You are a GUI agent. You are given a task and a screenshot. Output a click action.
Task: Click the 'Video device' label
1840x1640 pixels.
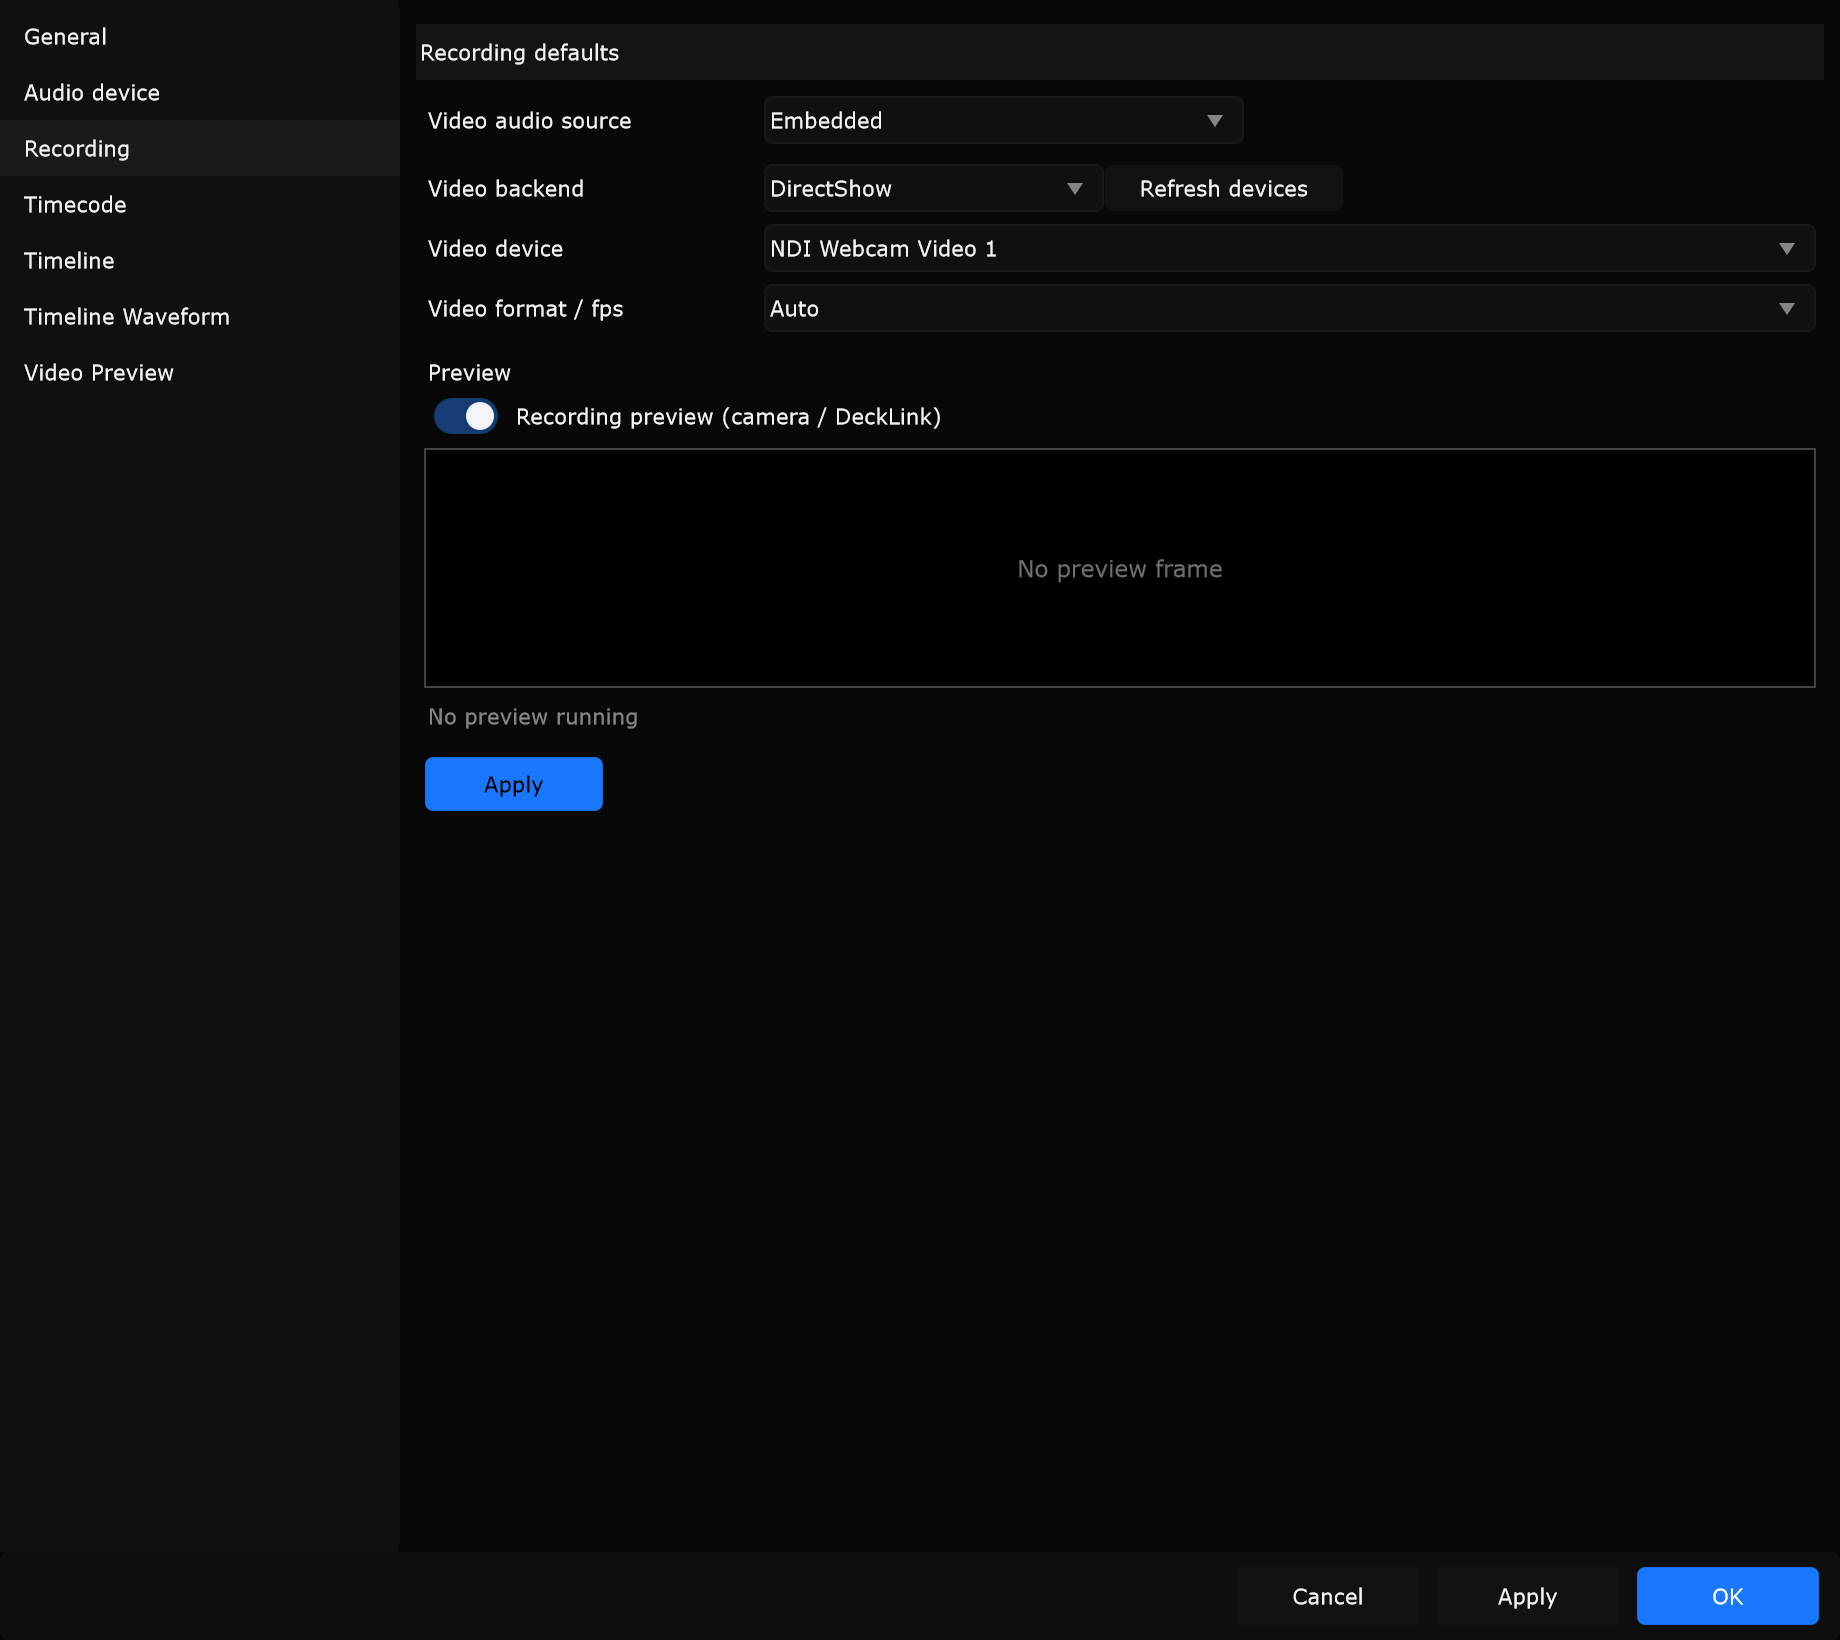496,249
